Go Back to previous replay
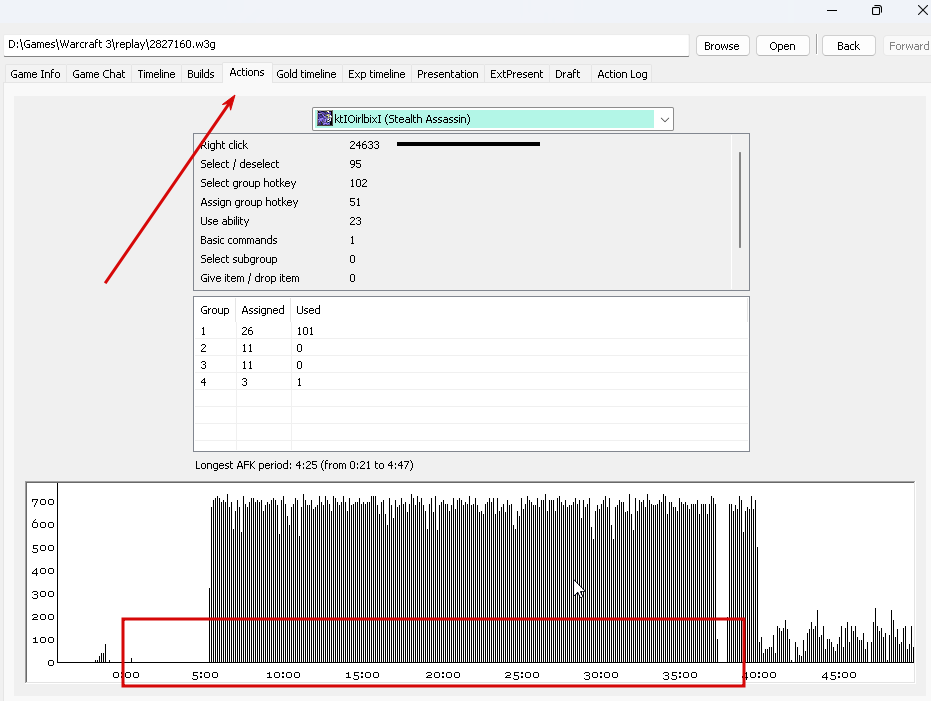Screen dimensions: 931x701 [x=848, y=46]
